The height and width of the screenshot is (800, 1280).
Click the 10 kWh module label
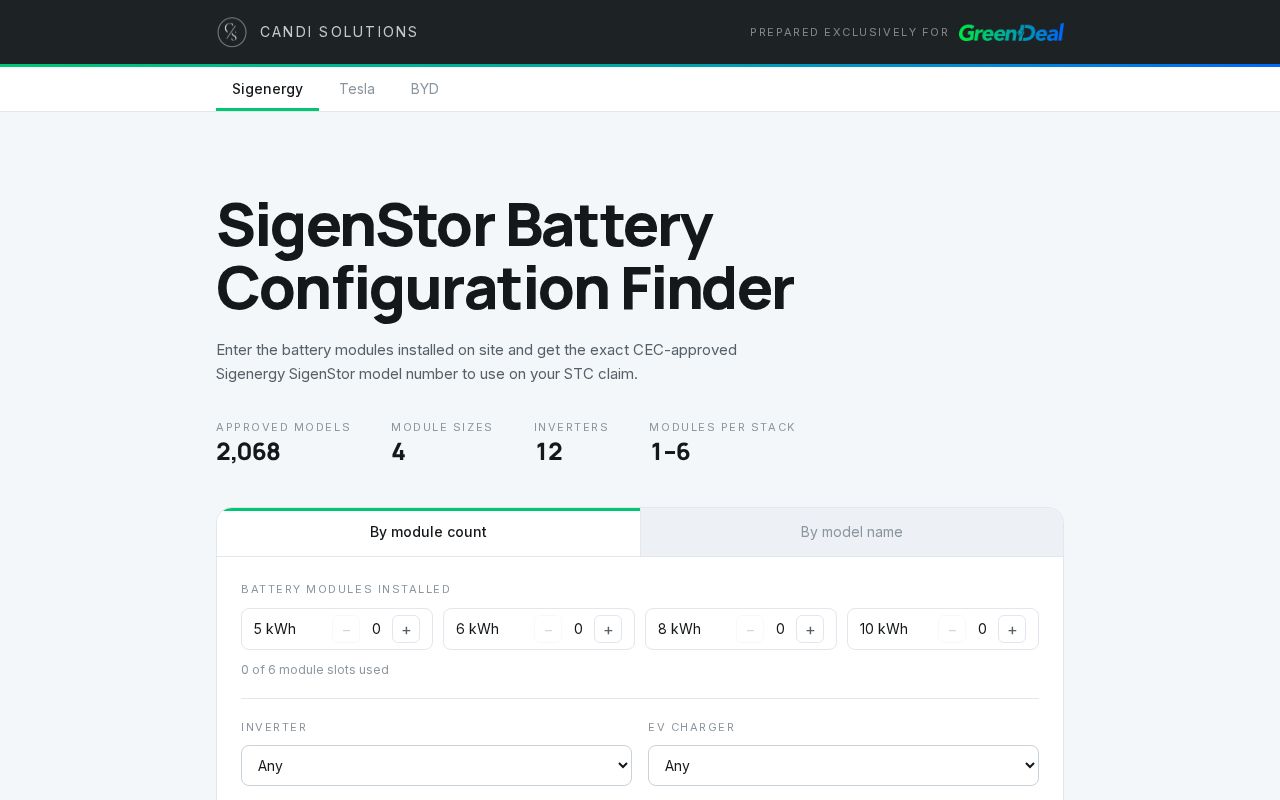point(884,629)
